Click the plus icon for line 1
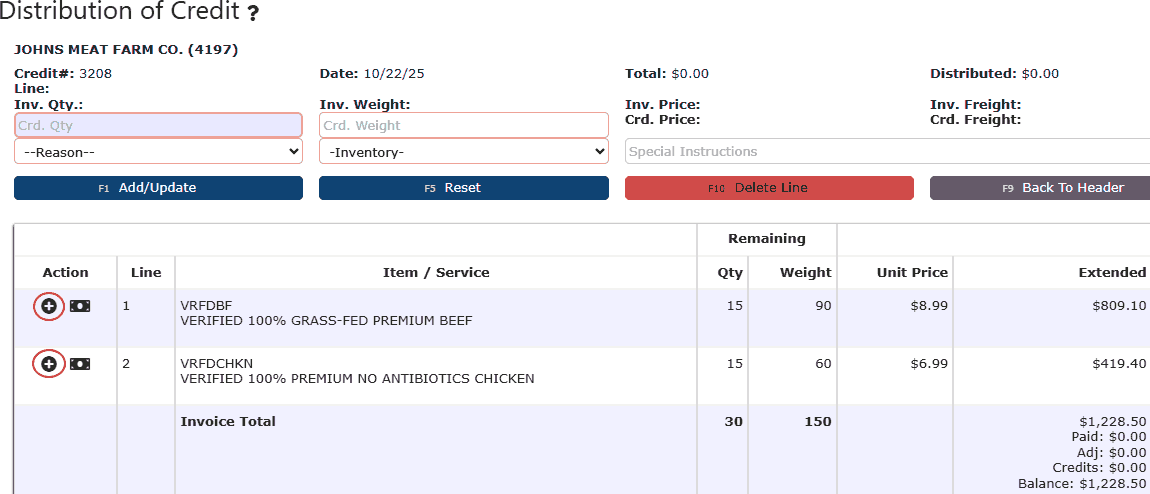This screenshot has width=1150, height=494. pyautogui.click(x=49, y=306)
